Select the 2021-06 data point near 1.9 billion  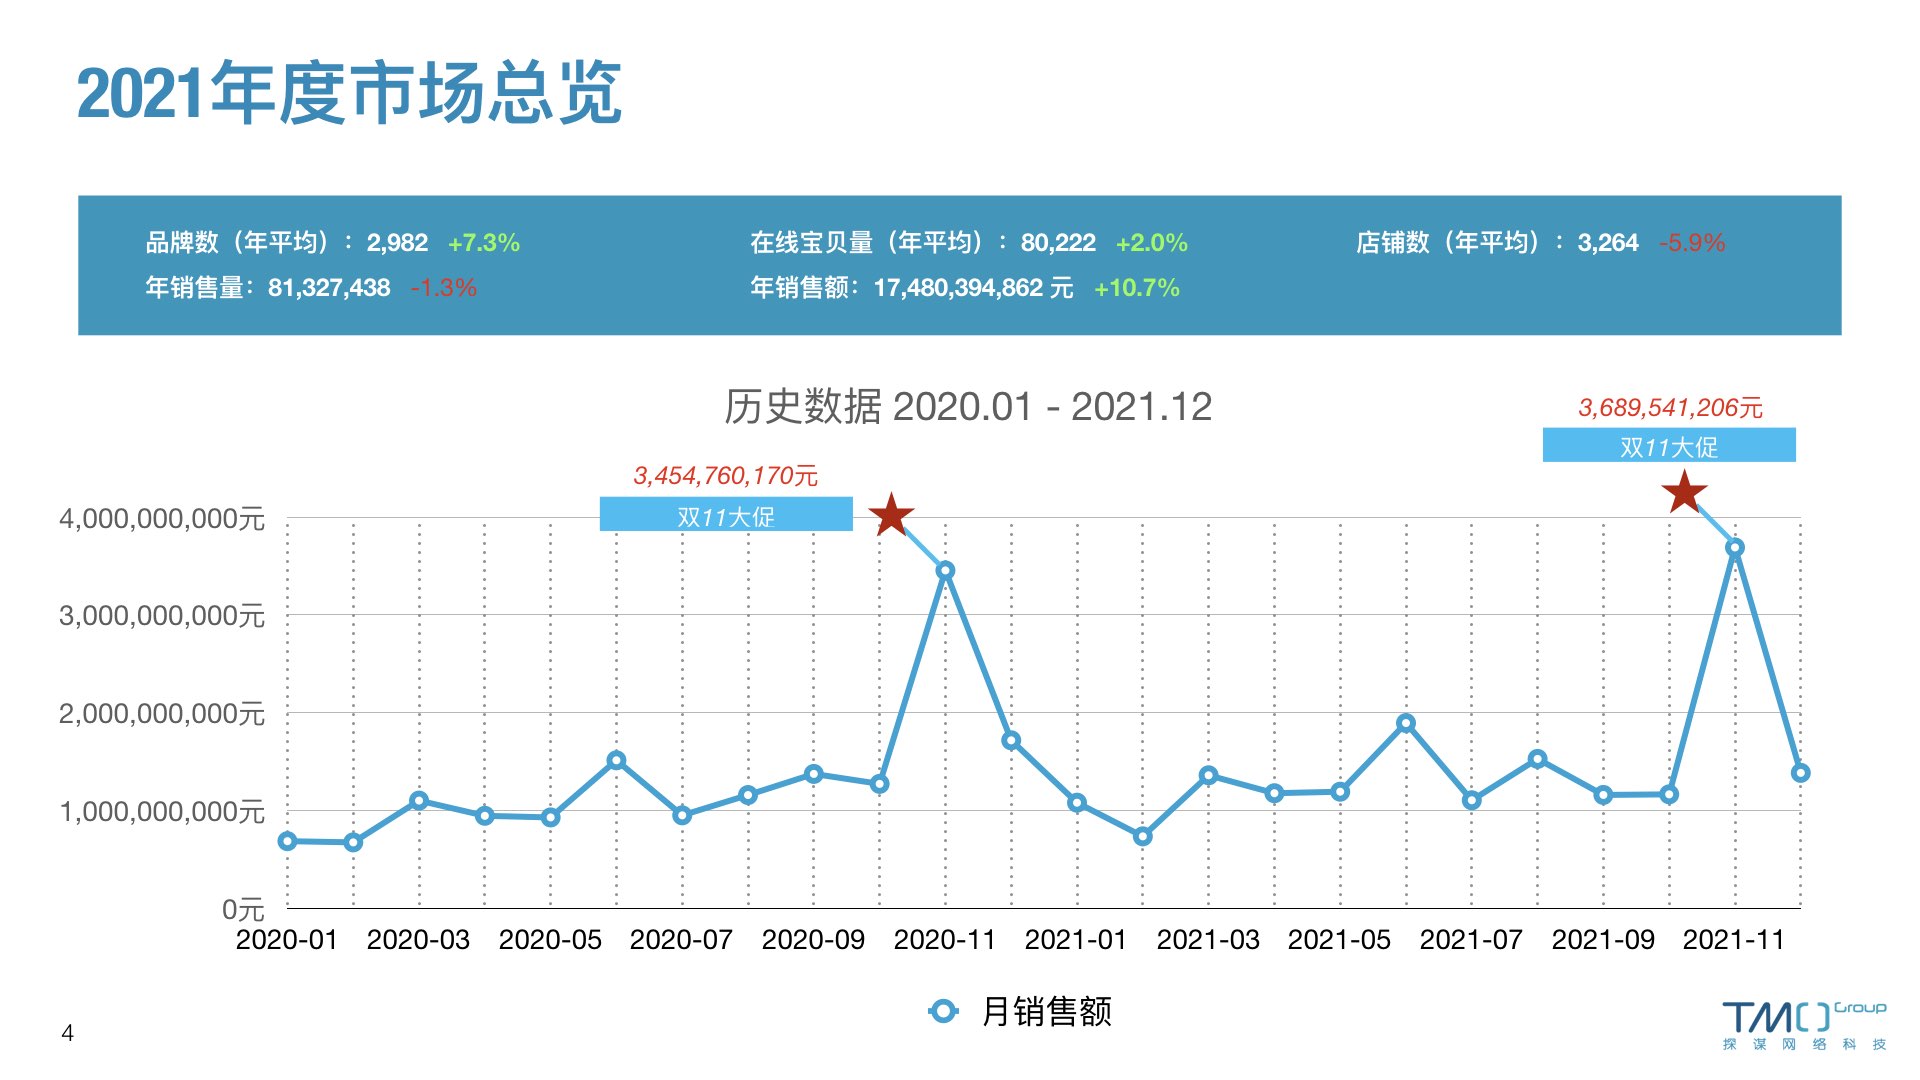(x=1405, y=723)
